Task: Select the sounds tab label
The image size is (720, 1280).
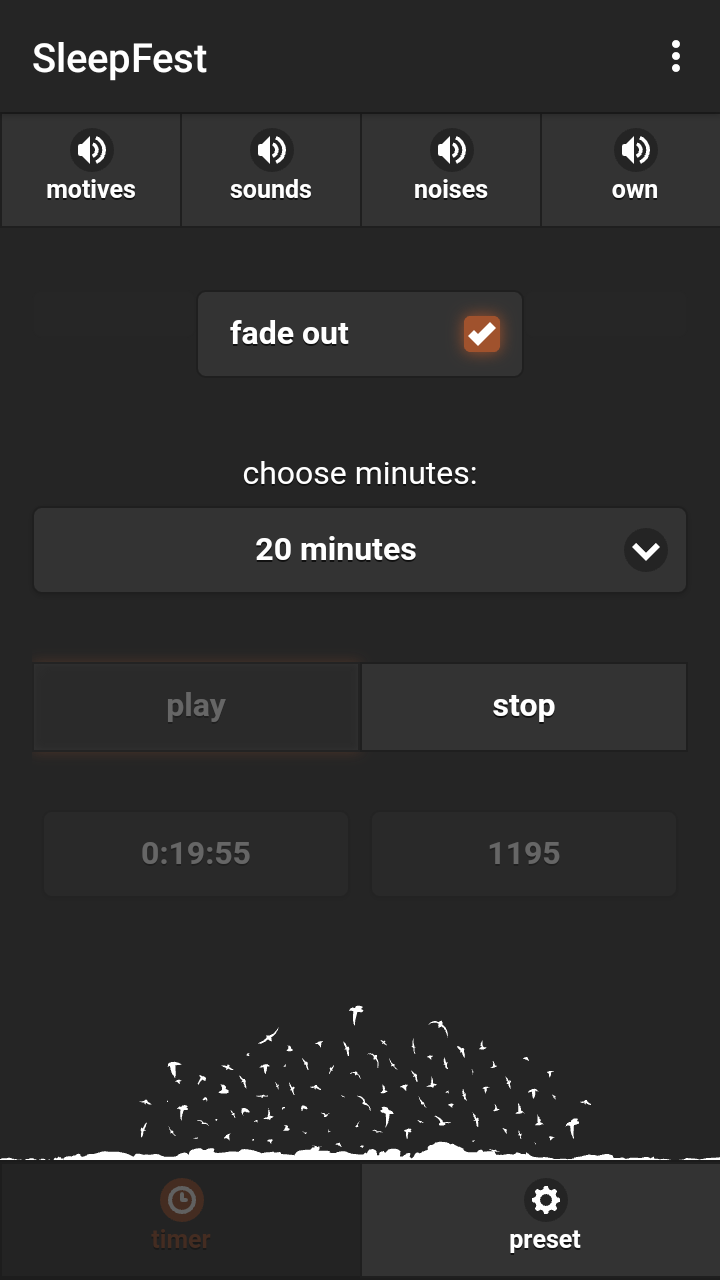Action: pos(271,190)
